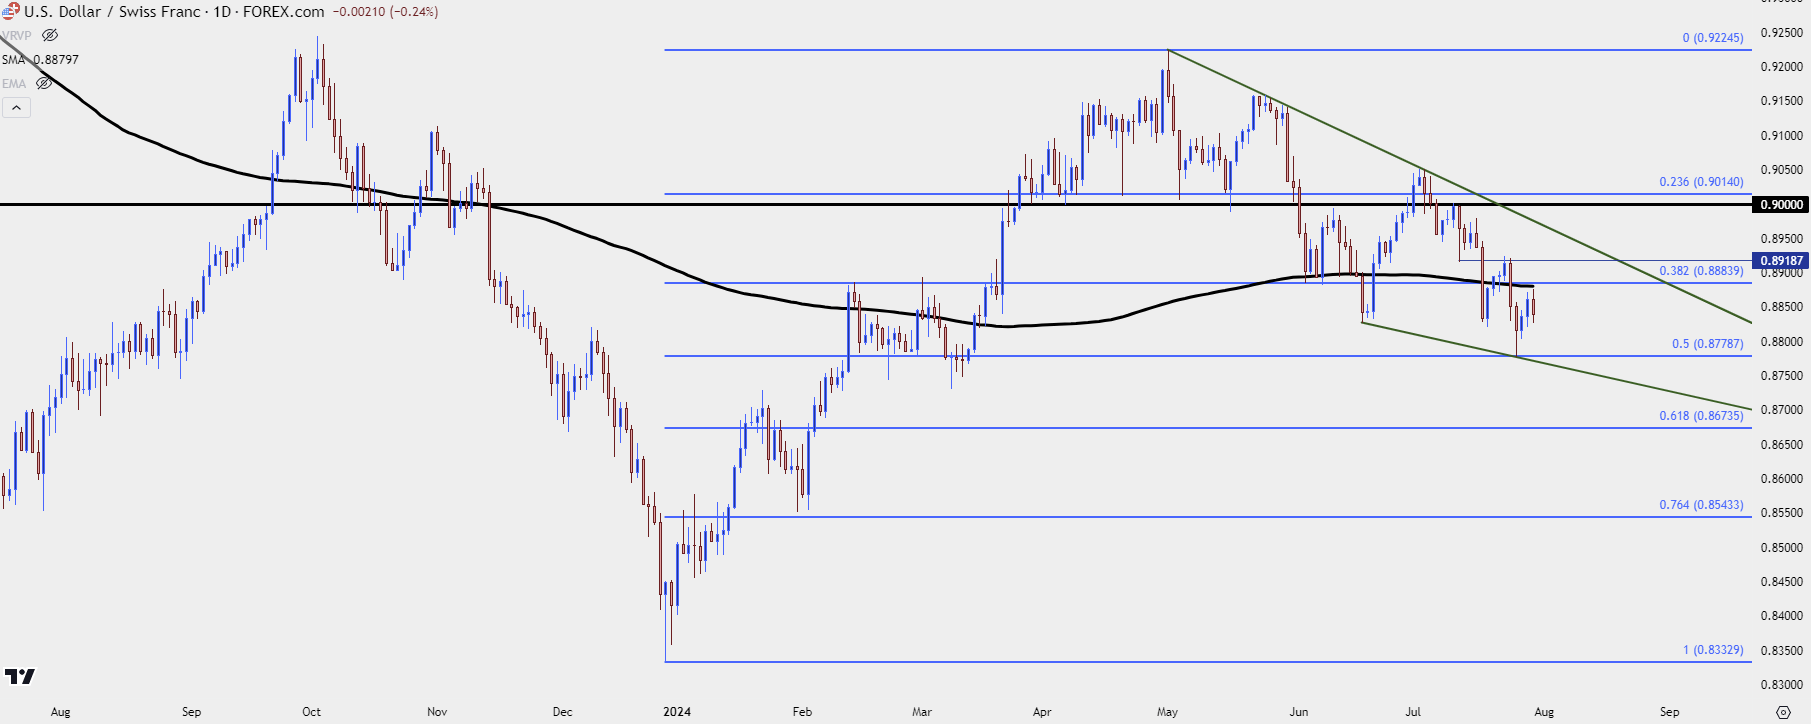Select the Fibonacci label 0.5 (0.87787)
Viewport: 1811px width, 724px height.
[x=1707, y=344]
